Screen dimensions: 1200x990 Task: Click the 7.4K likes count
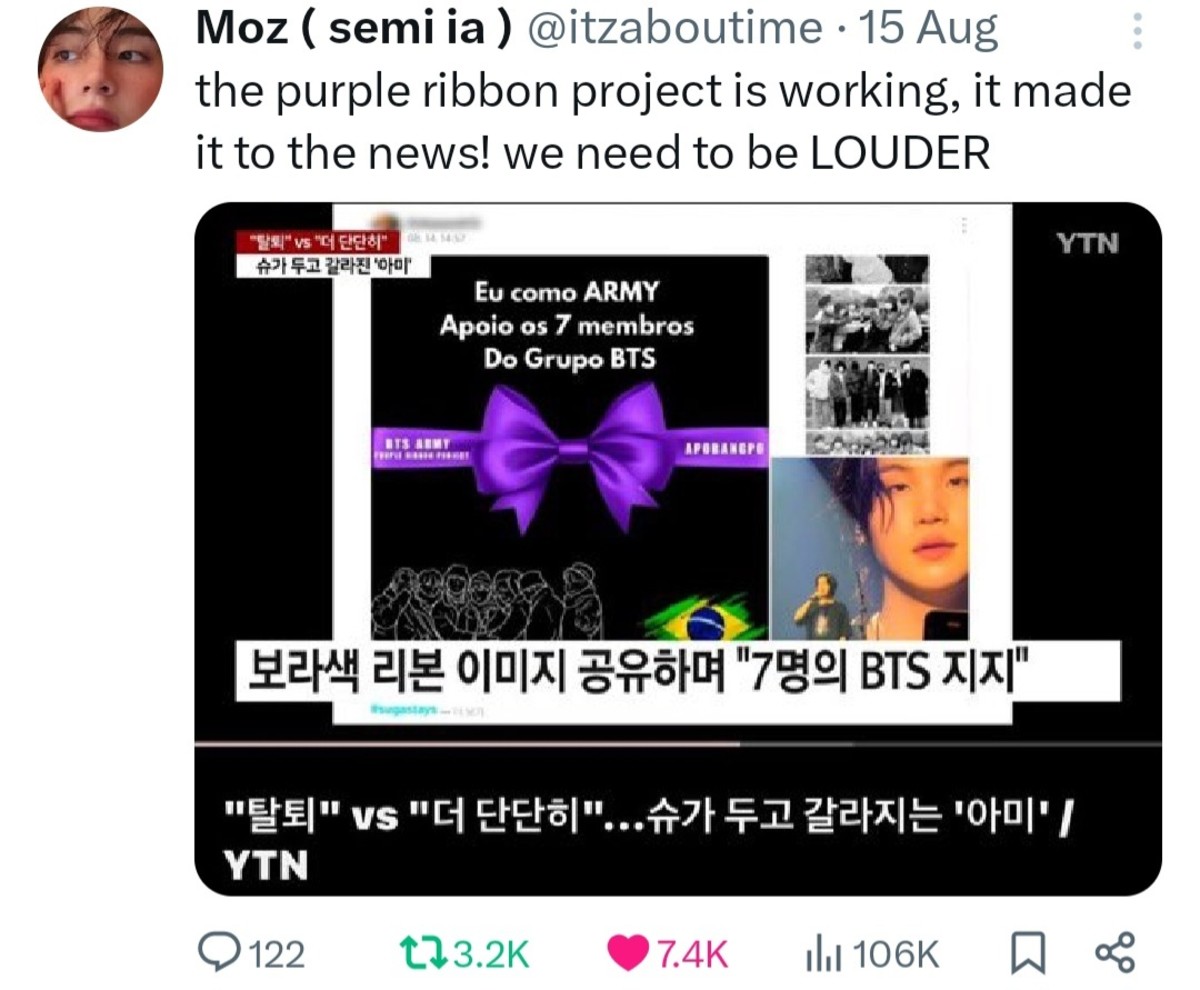691,954
